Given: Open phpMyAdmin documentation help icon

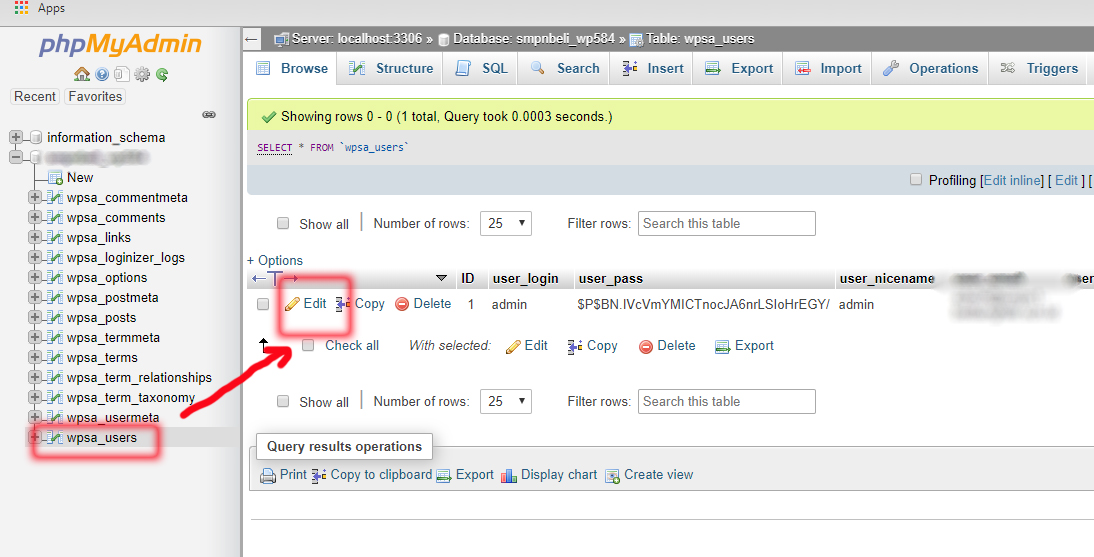Looking at the screenshot, I should 102,74.
